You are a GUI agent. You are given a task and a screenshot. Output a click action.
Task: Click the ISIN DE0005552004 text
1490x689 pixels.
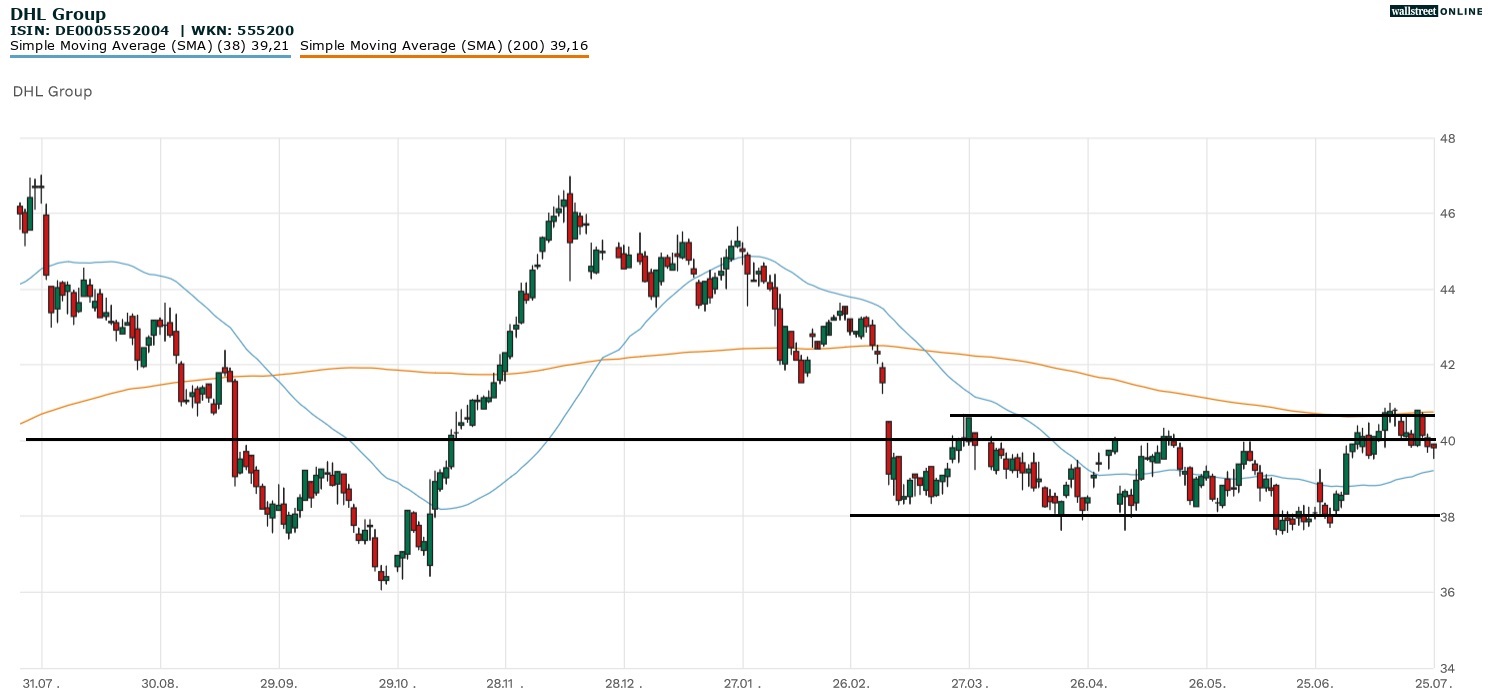tap(90, 31)
